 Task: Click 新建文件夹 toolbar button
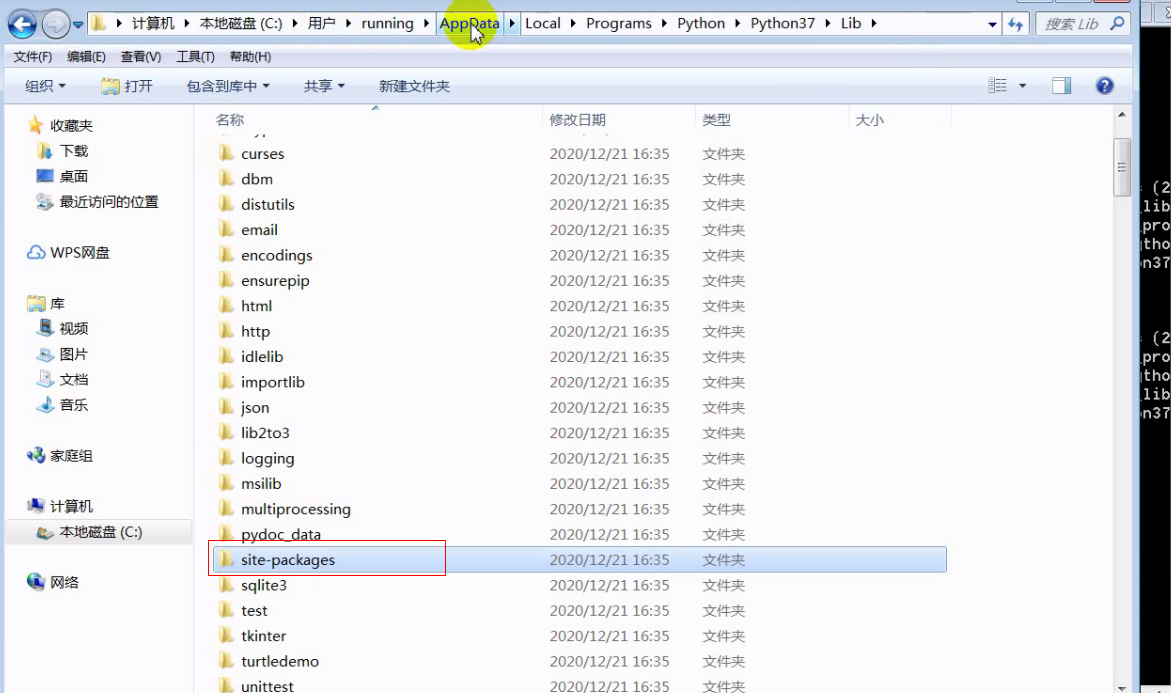(x=414, y=86)
